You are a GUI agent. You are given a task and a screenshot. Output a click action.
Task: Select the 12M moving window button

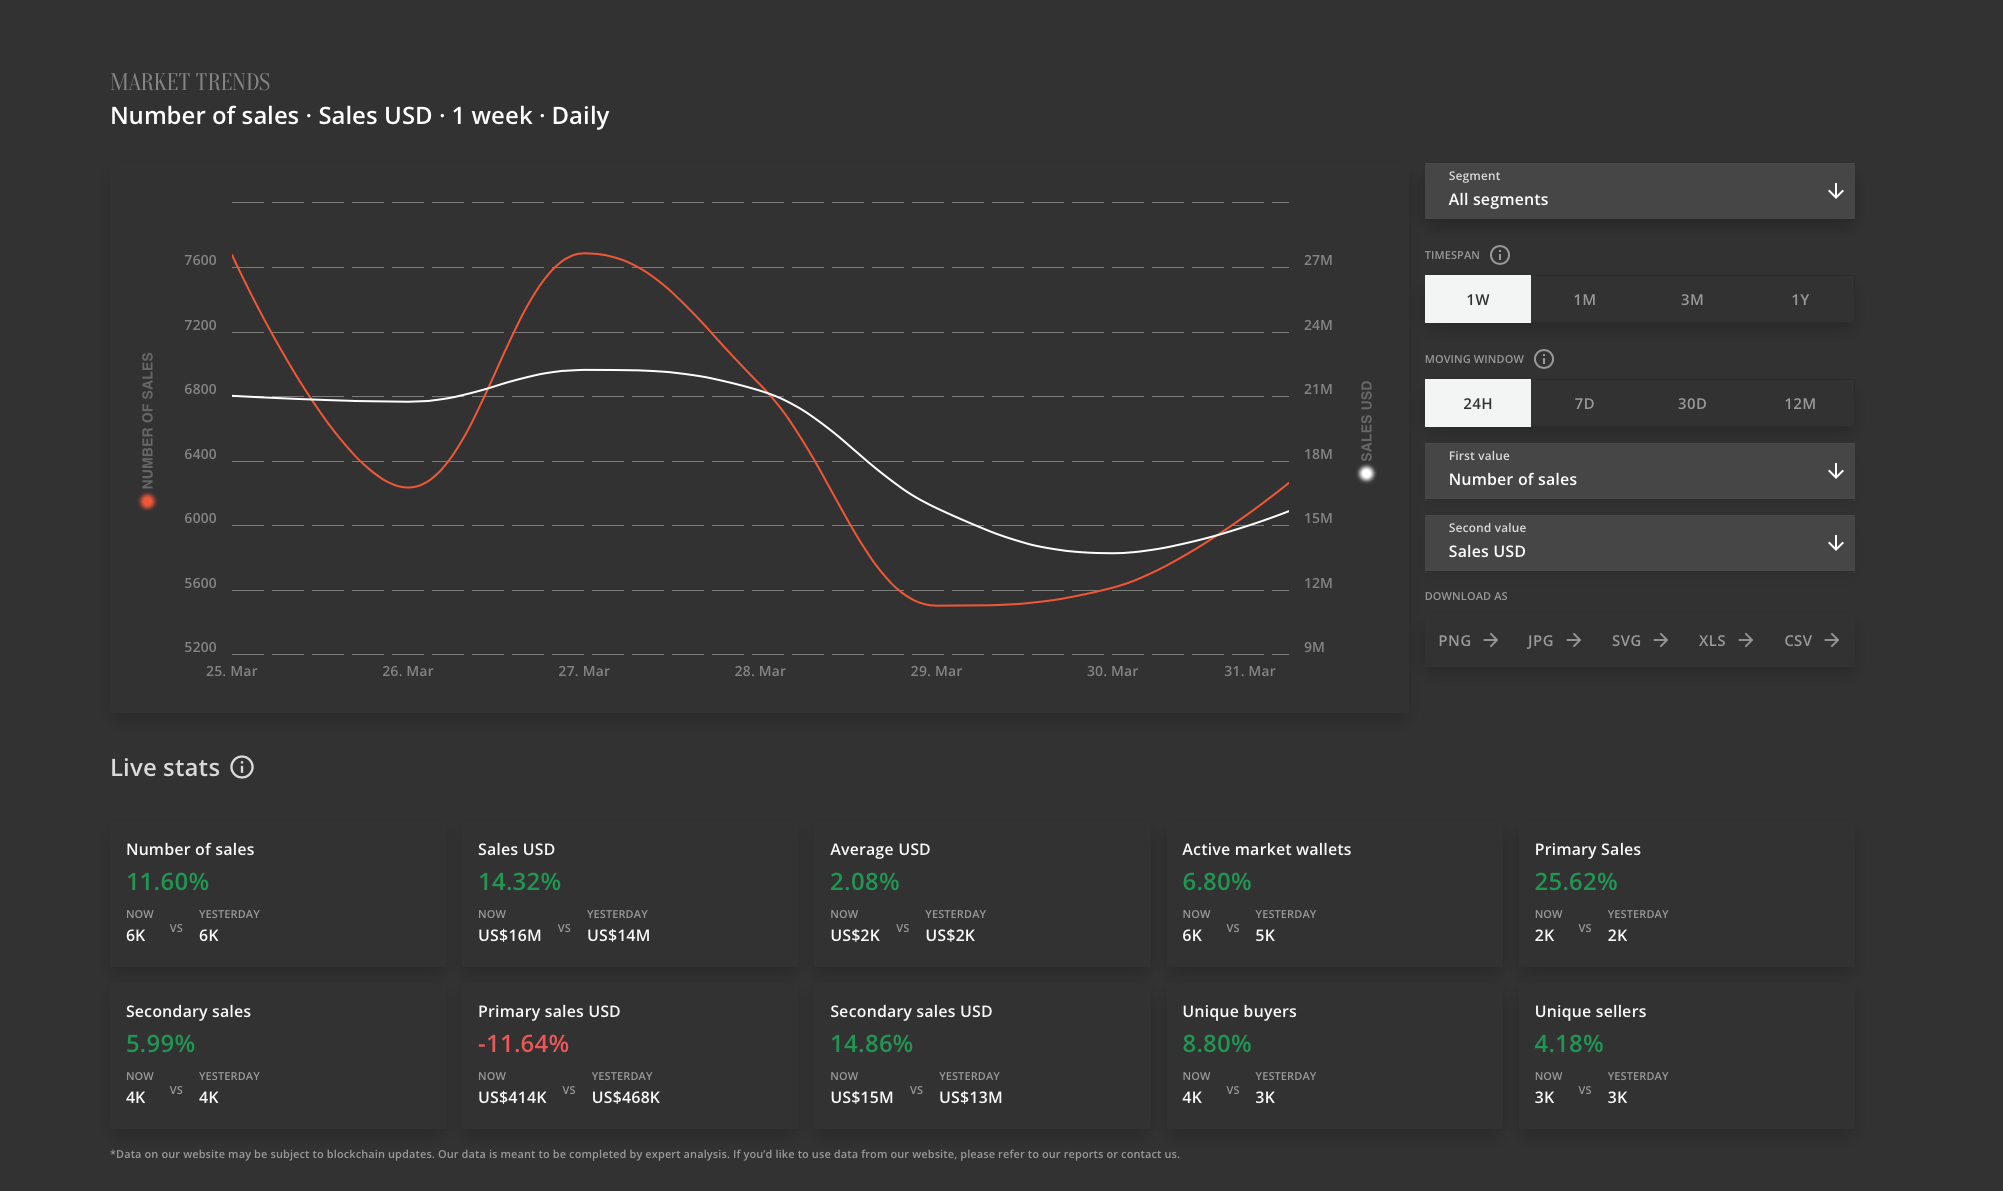[1799, 404]
